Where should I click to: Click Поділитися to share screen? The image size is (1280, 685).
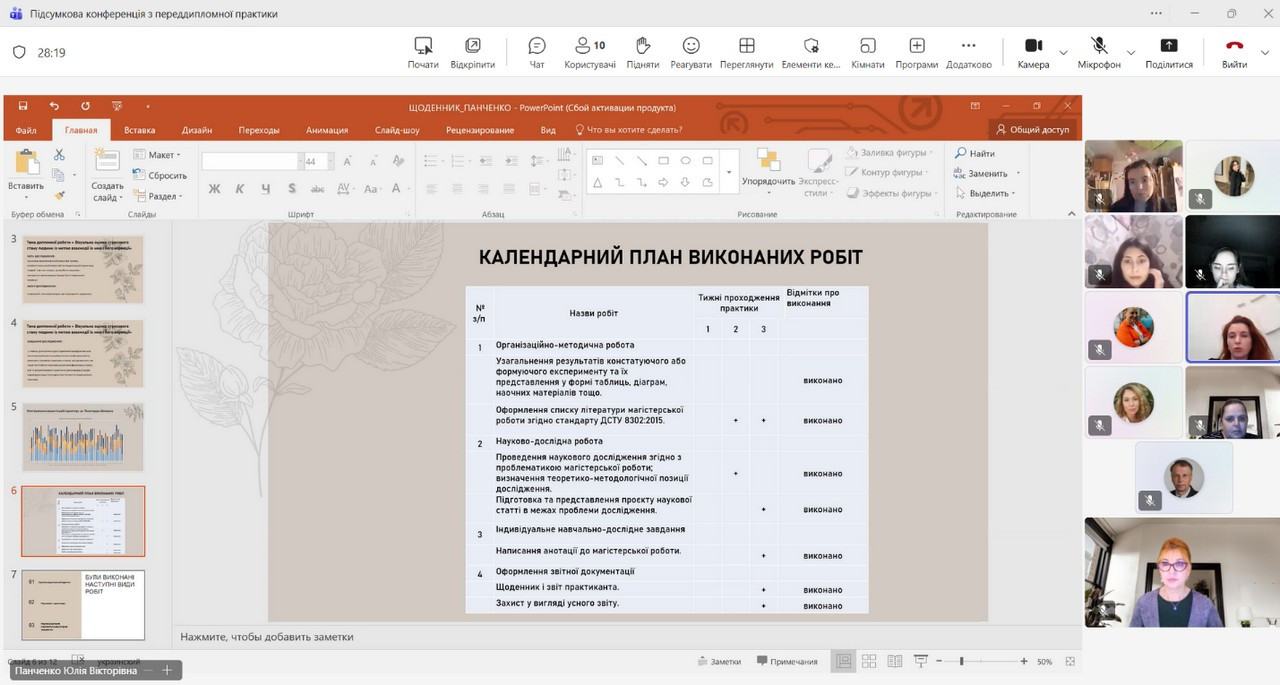pos(1168,52)
